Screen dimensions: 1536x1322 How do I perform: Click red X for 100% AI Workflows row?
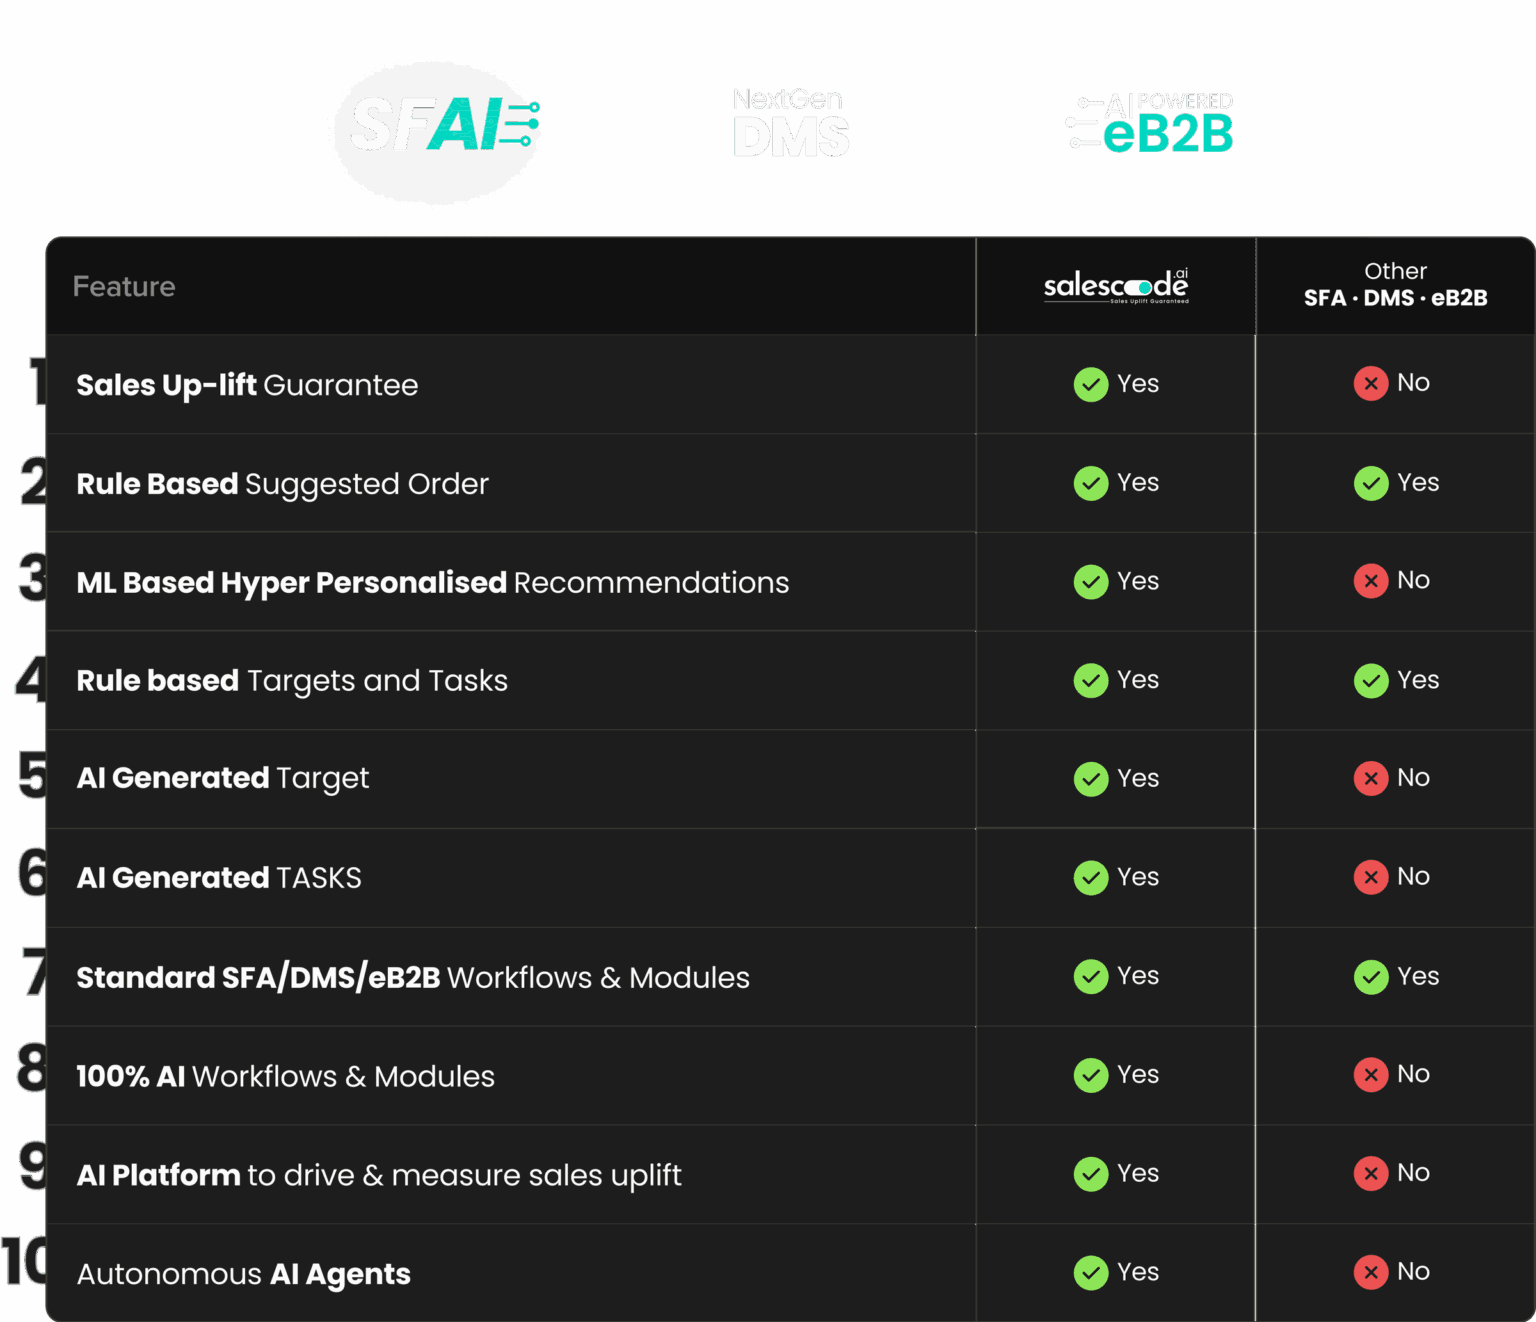(1370, 1074)
